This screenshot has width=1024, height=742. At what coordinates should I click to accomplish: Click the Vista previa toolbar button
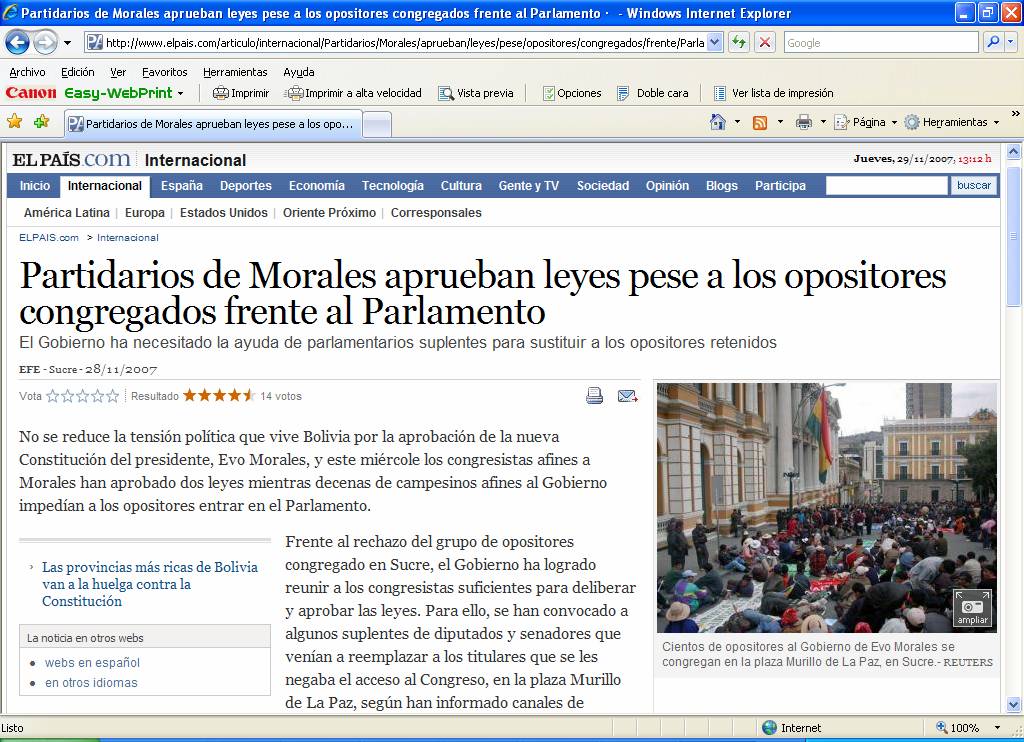pyautogui.click(x=476, y=93)
